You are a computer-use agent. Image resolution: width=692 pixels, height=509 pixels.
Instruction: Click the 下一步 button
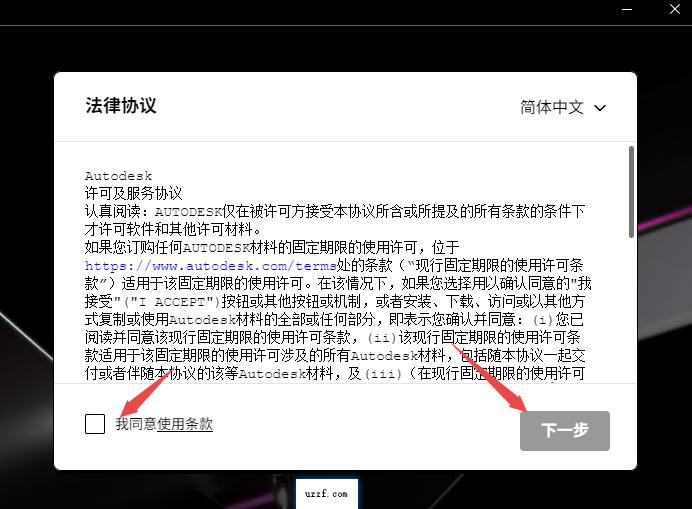(564, 430)
